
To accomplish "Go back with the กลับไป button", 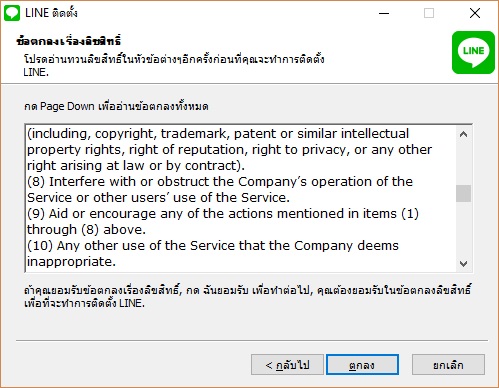I will [287, 365].
